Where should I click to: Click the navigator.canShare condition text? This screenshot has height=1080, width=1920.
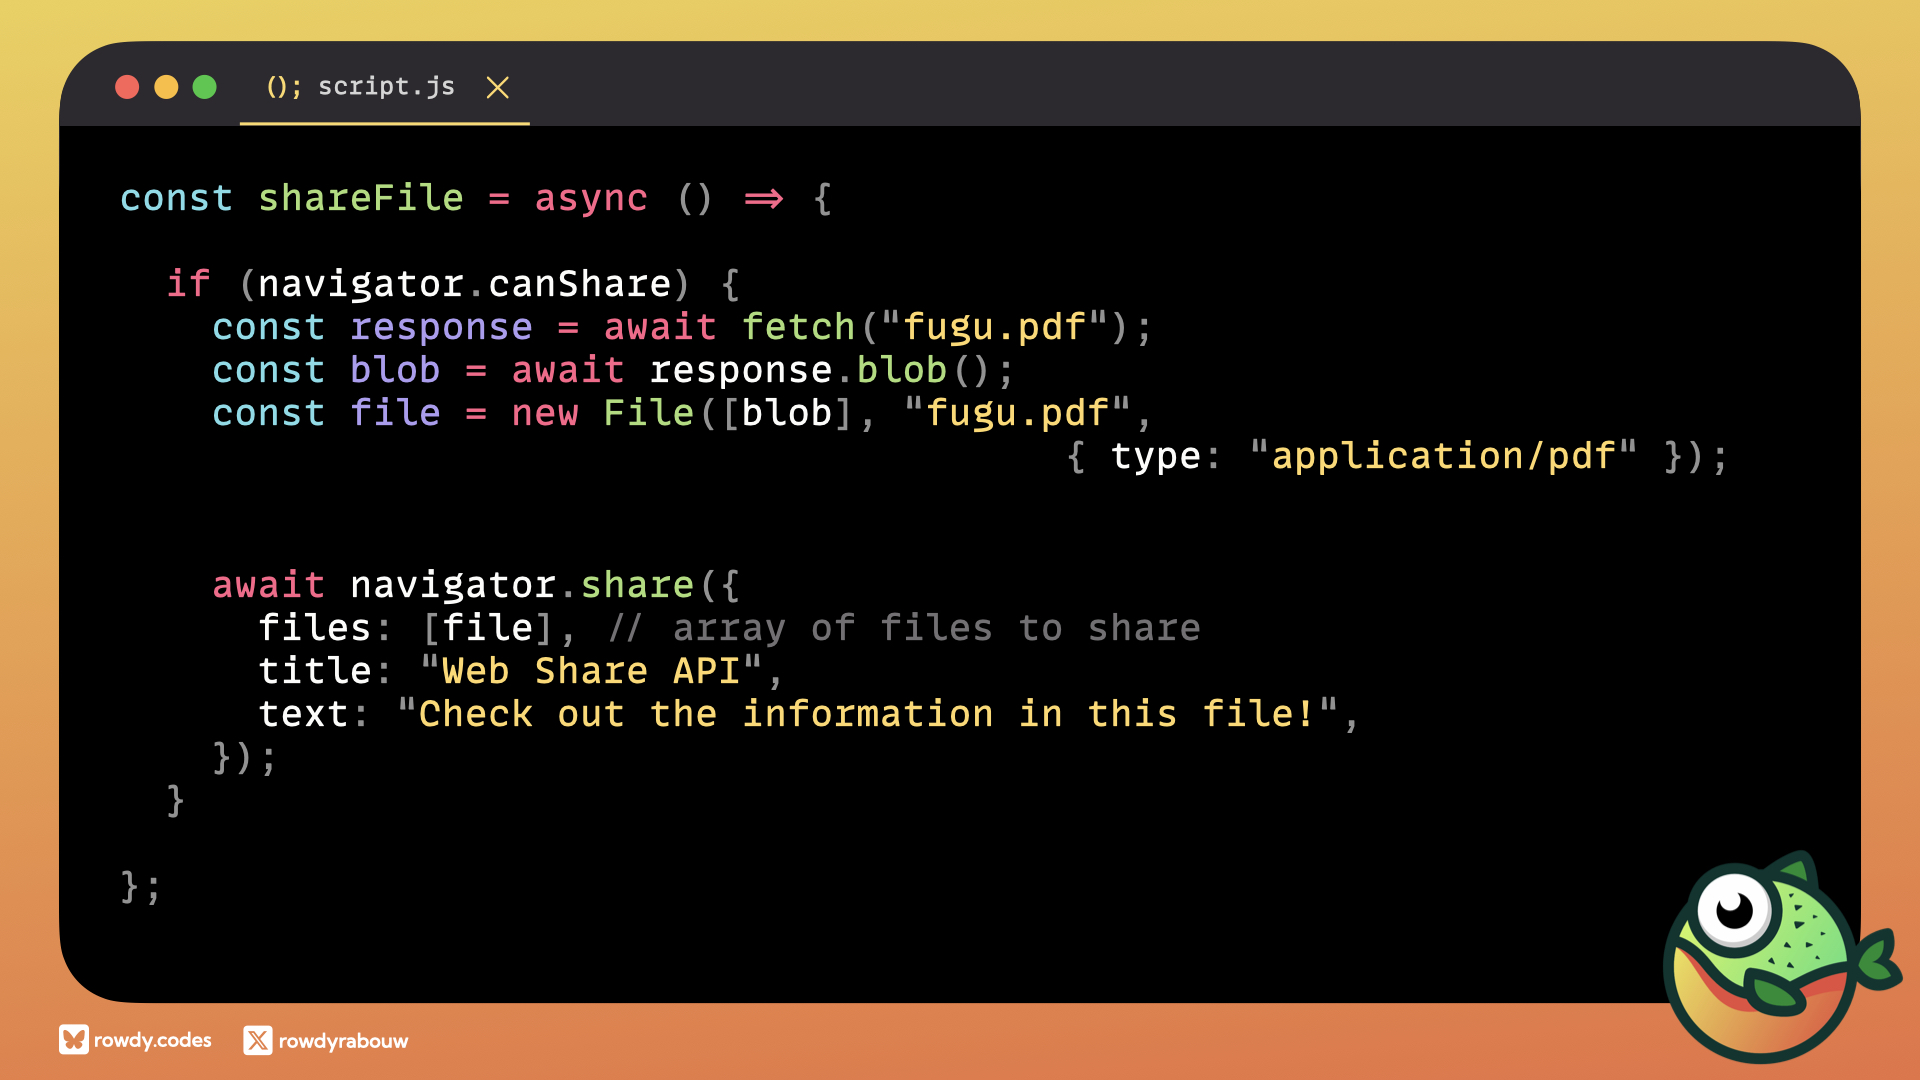pos(464,284)
